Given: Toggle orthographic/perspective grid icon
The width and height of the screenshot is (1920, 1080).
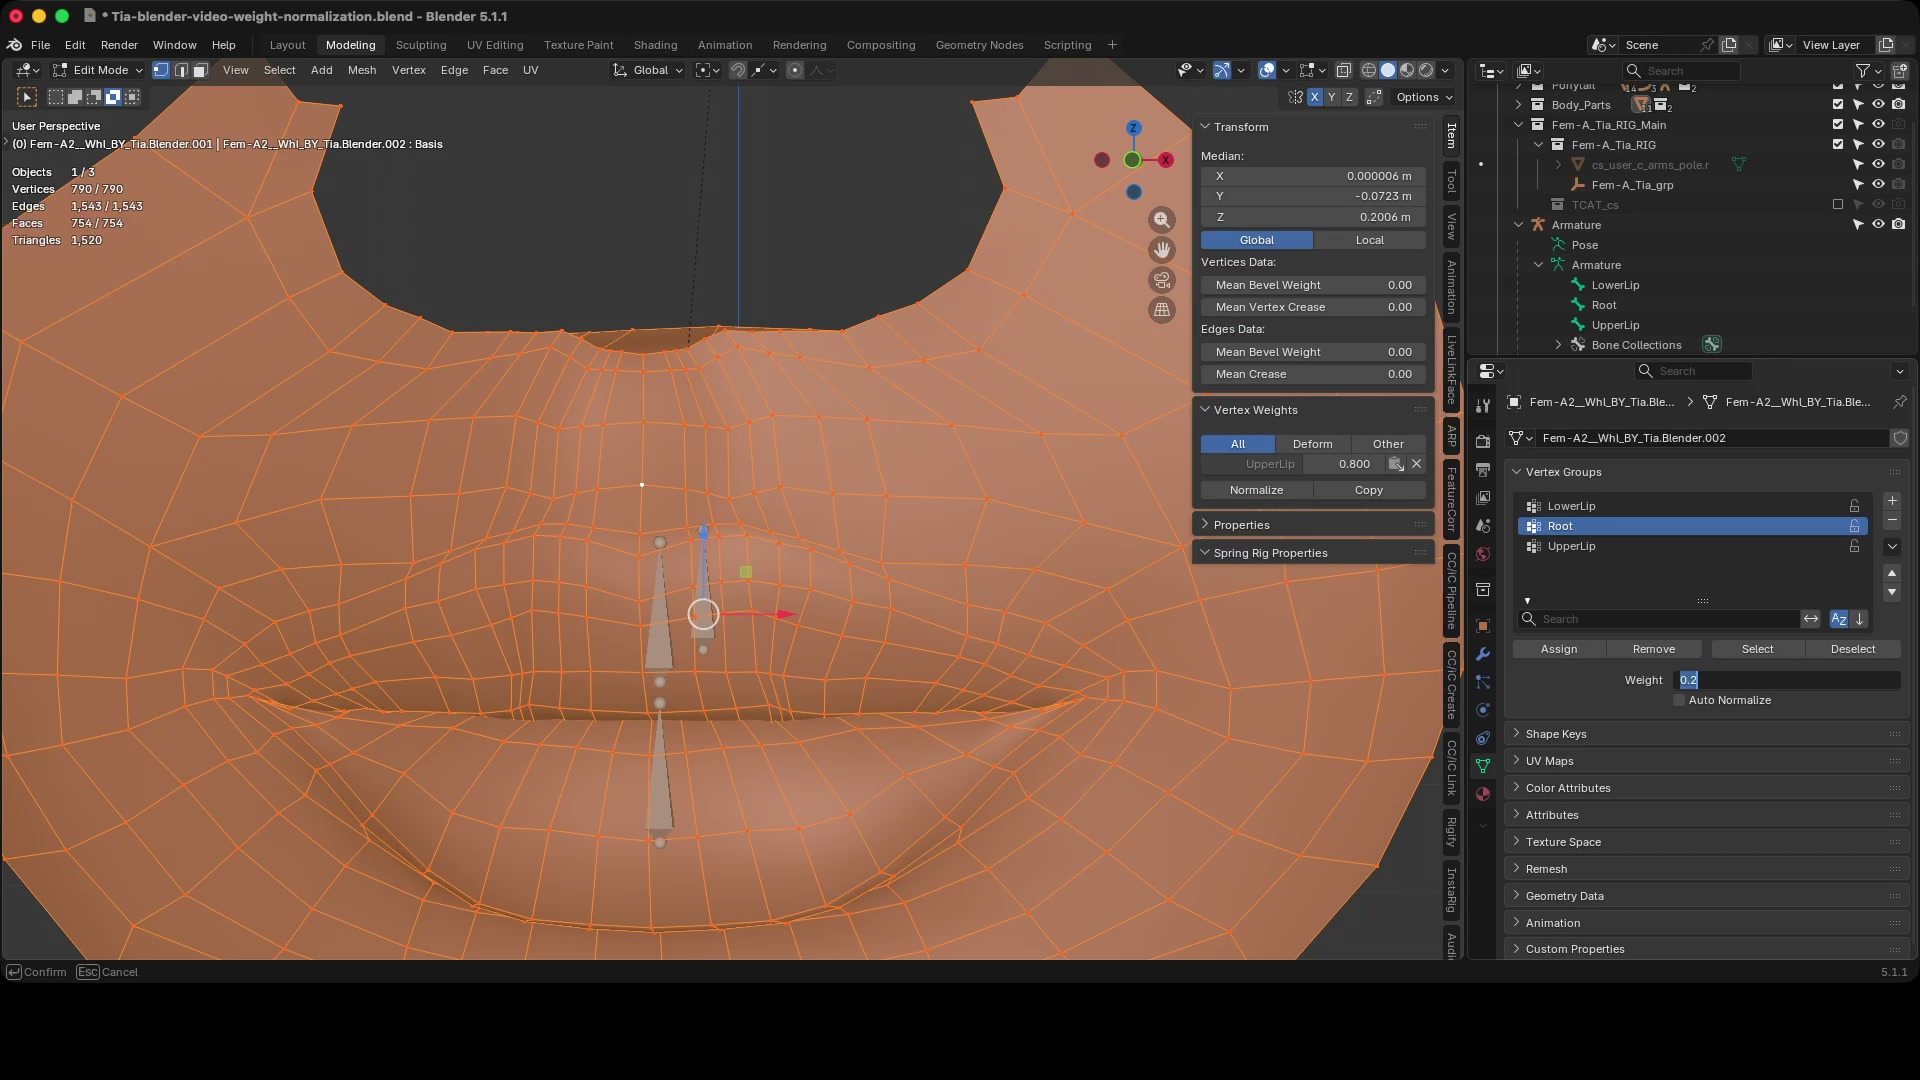Looking at the screenshot, I should pyautogui.click(x=1162, y=310).
